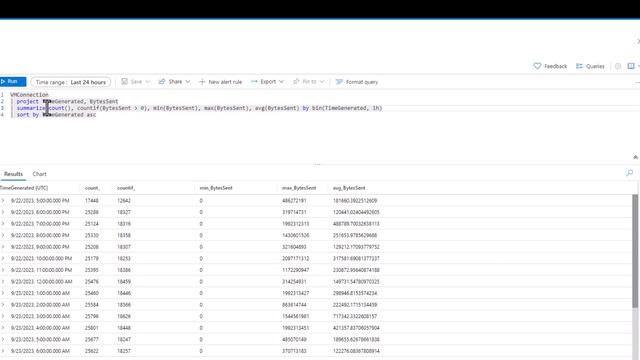Viewport: 640px width, 360px height.
Task: Click count value 25796
Action: coord(91,316)
